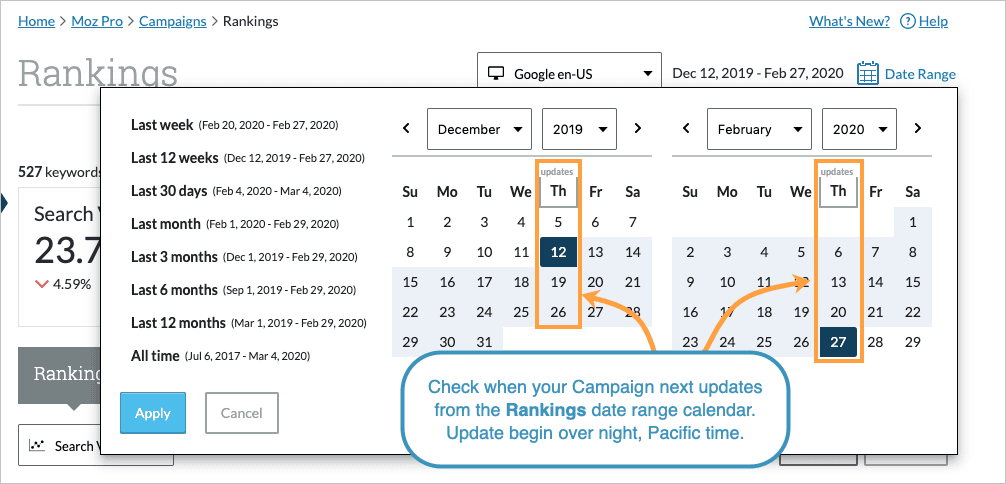Click the monitor icon beside Google en-US

(x=495, y=73)
